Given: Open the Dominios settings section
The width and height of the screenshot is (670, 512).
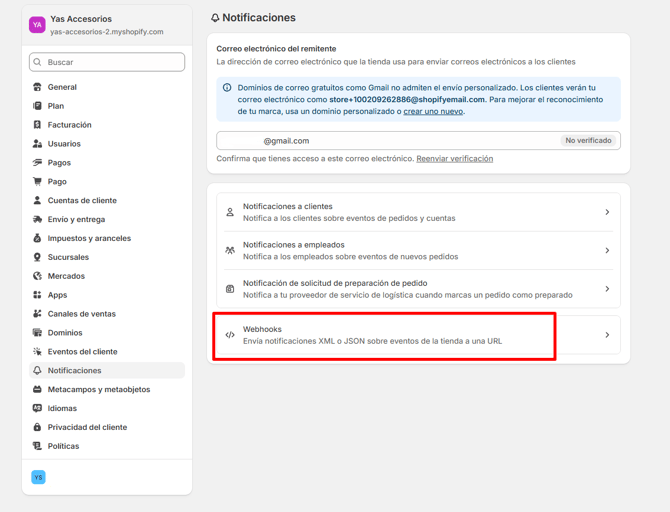Looking at the screenshot, I should pos(65,333).
